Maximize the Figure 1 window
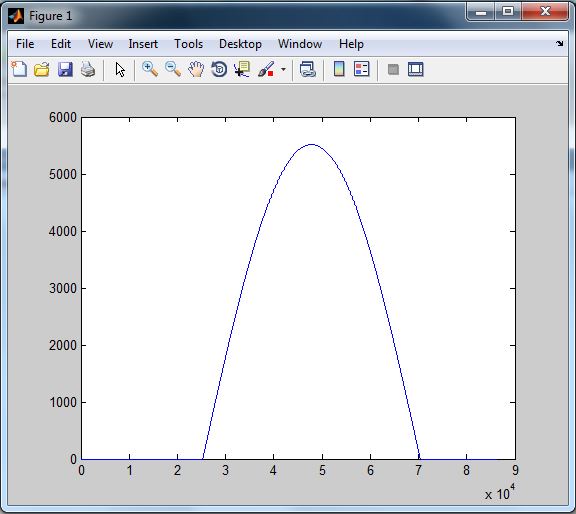576x514 pixels. click(x=508, y=12)
